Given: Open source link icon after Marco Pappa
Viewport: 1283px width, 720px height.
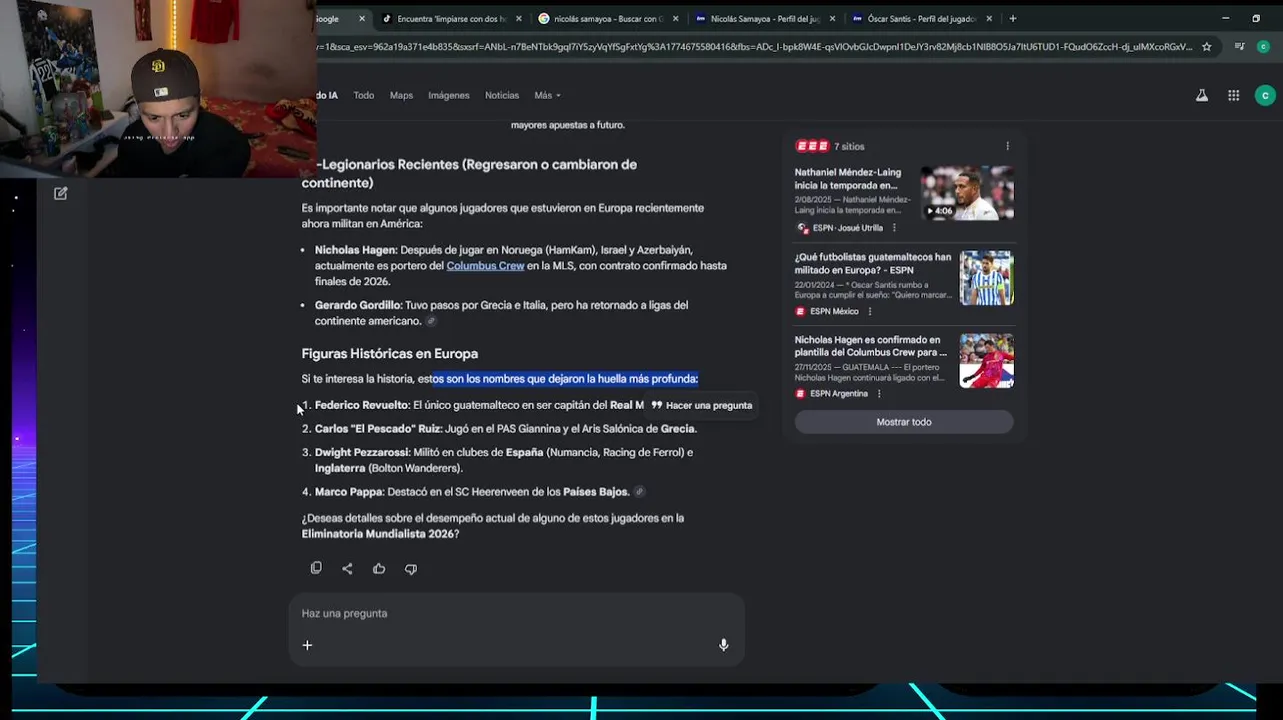Looking at the screenshot, I should coord(639,491).
